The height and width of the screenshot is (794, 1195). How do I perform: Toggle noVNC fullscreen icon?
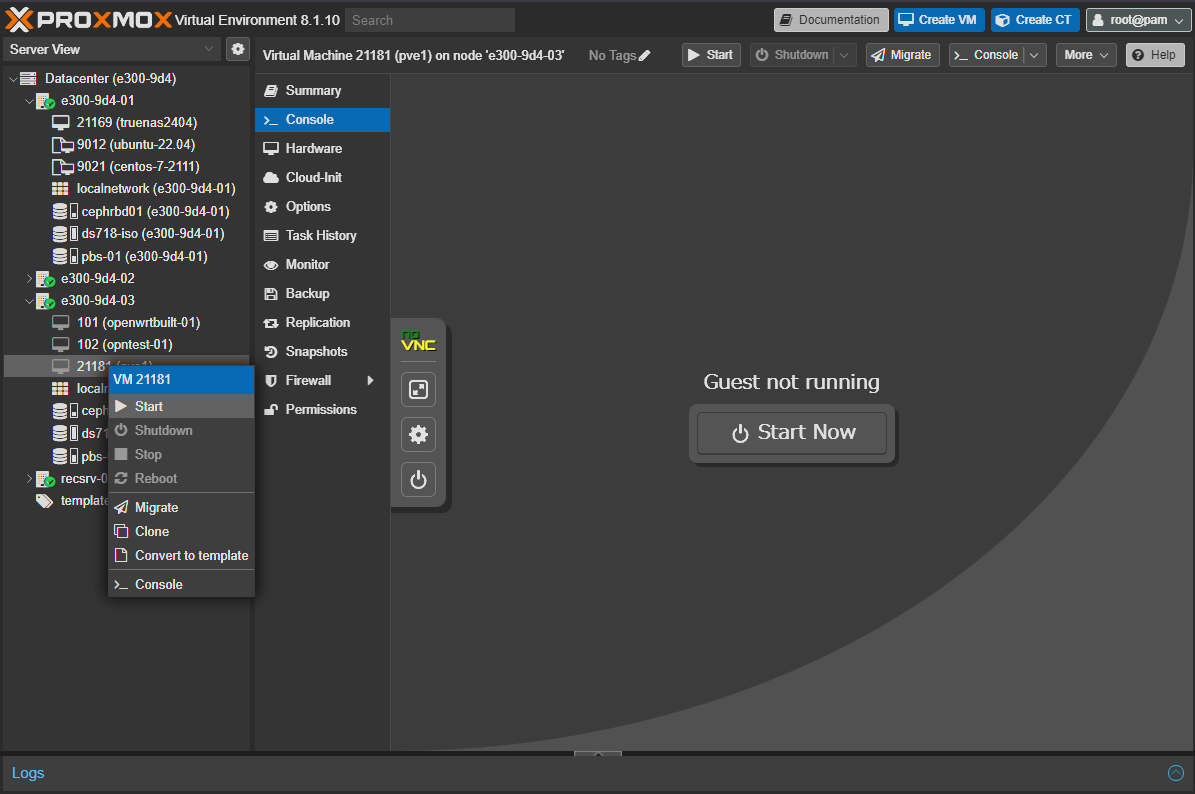[418, 390]
